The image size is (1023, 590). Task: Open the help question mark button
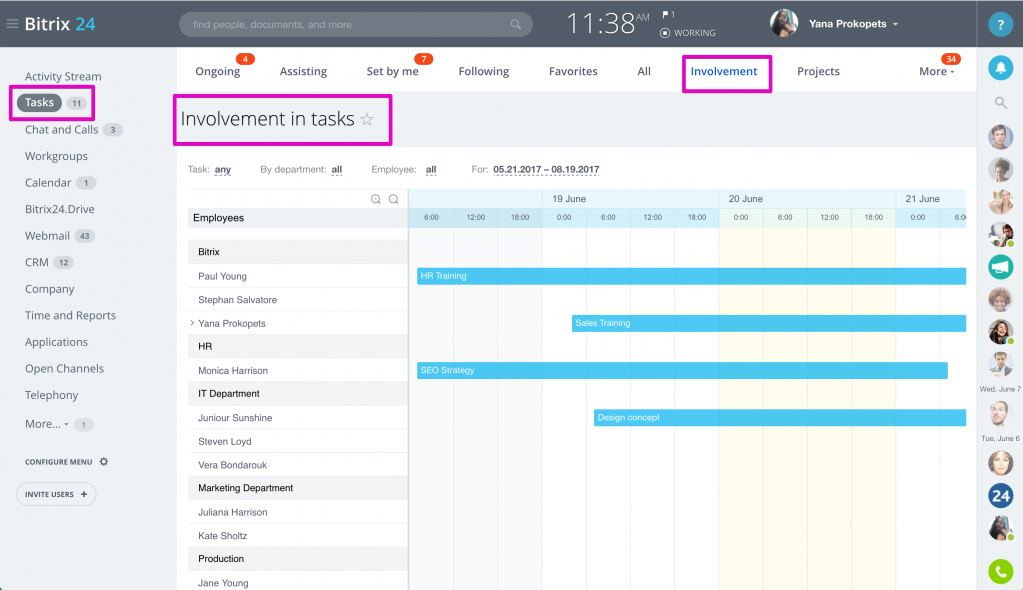[1000, 24]
